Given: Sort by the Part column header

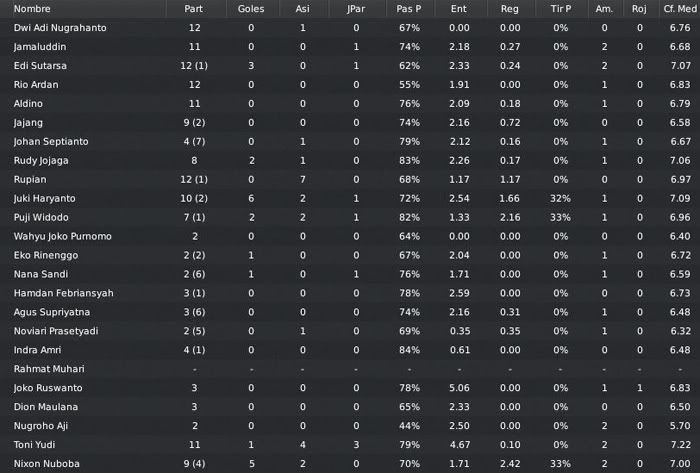Looking at the screenshot, I should click(194, 9).
